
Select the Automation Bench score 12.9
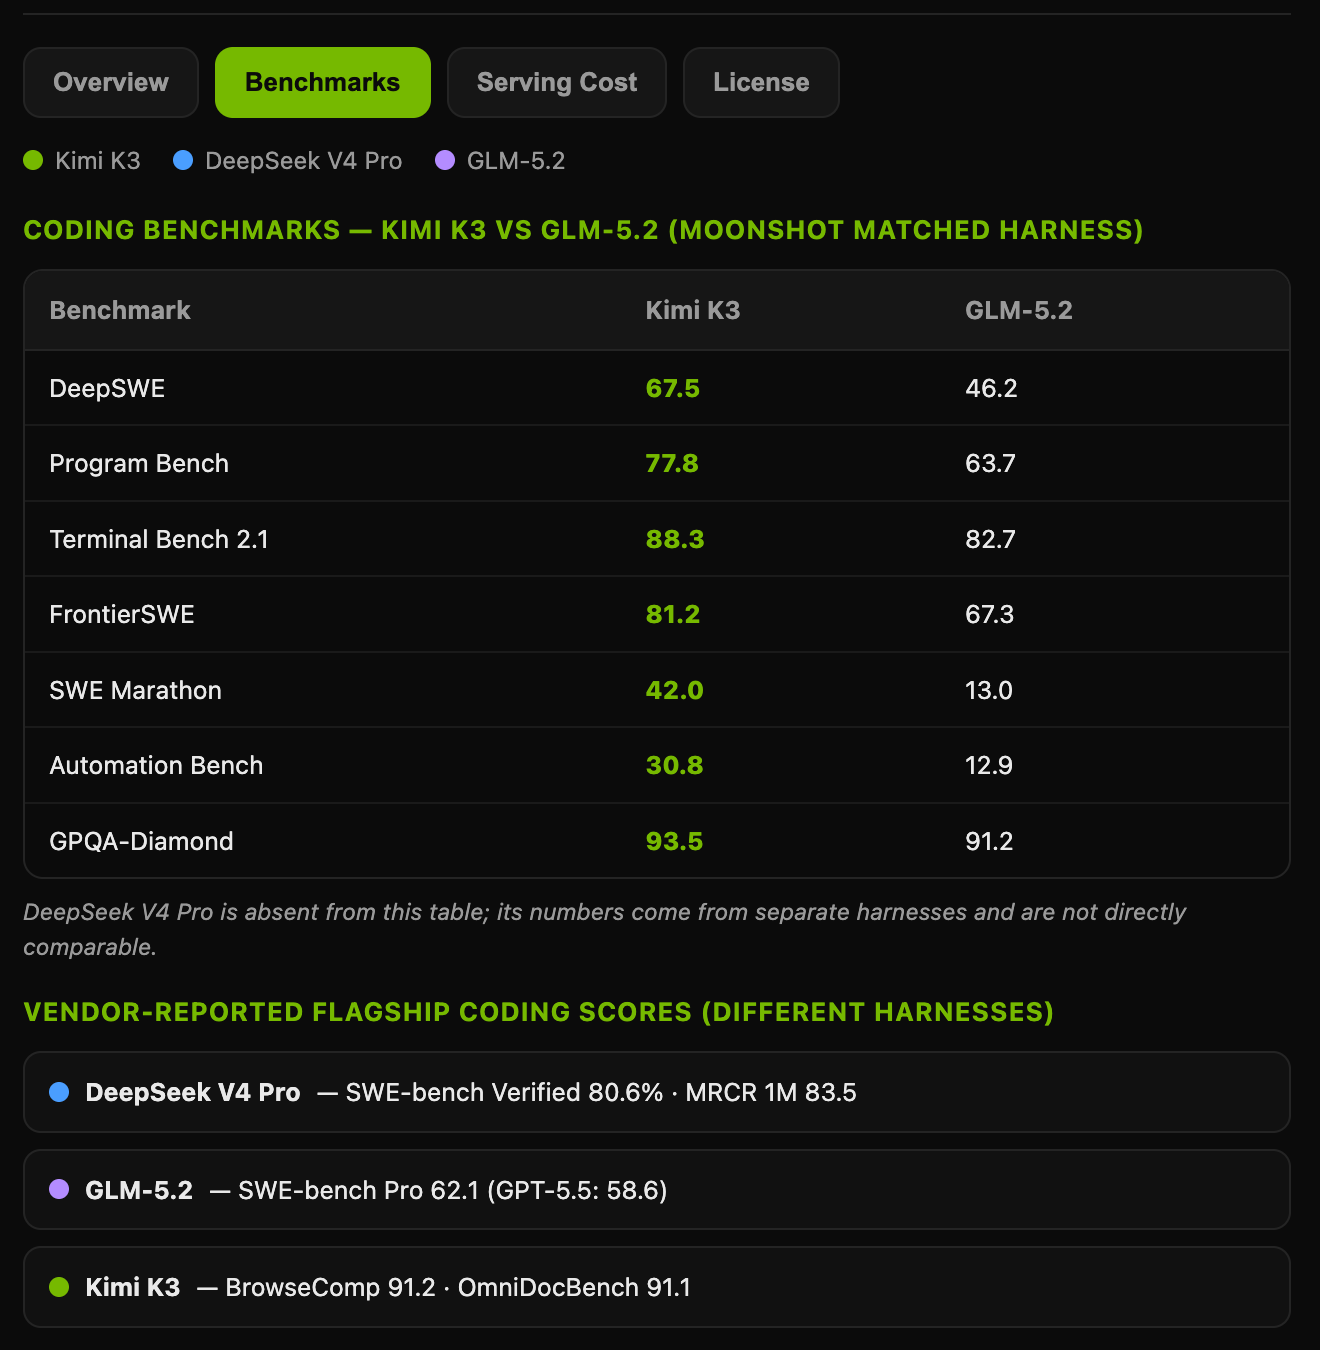989,765
